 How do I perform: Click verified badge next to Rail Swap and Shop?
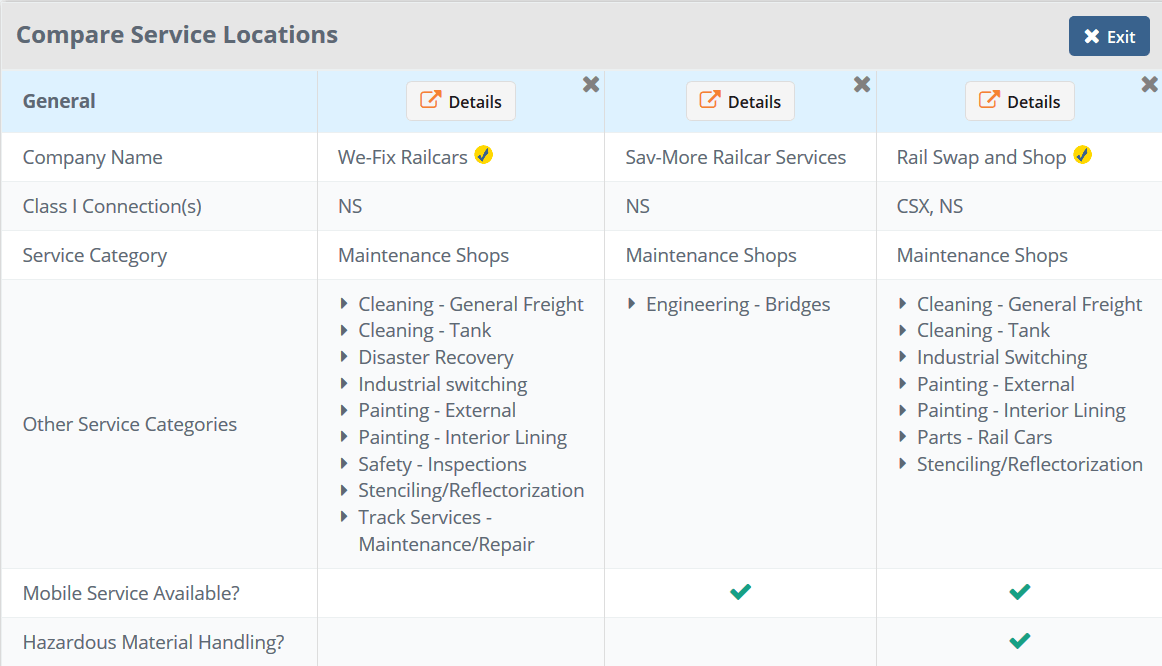(1082, 155)
